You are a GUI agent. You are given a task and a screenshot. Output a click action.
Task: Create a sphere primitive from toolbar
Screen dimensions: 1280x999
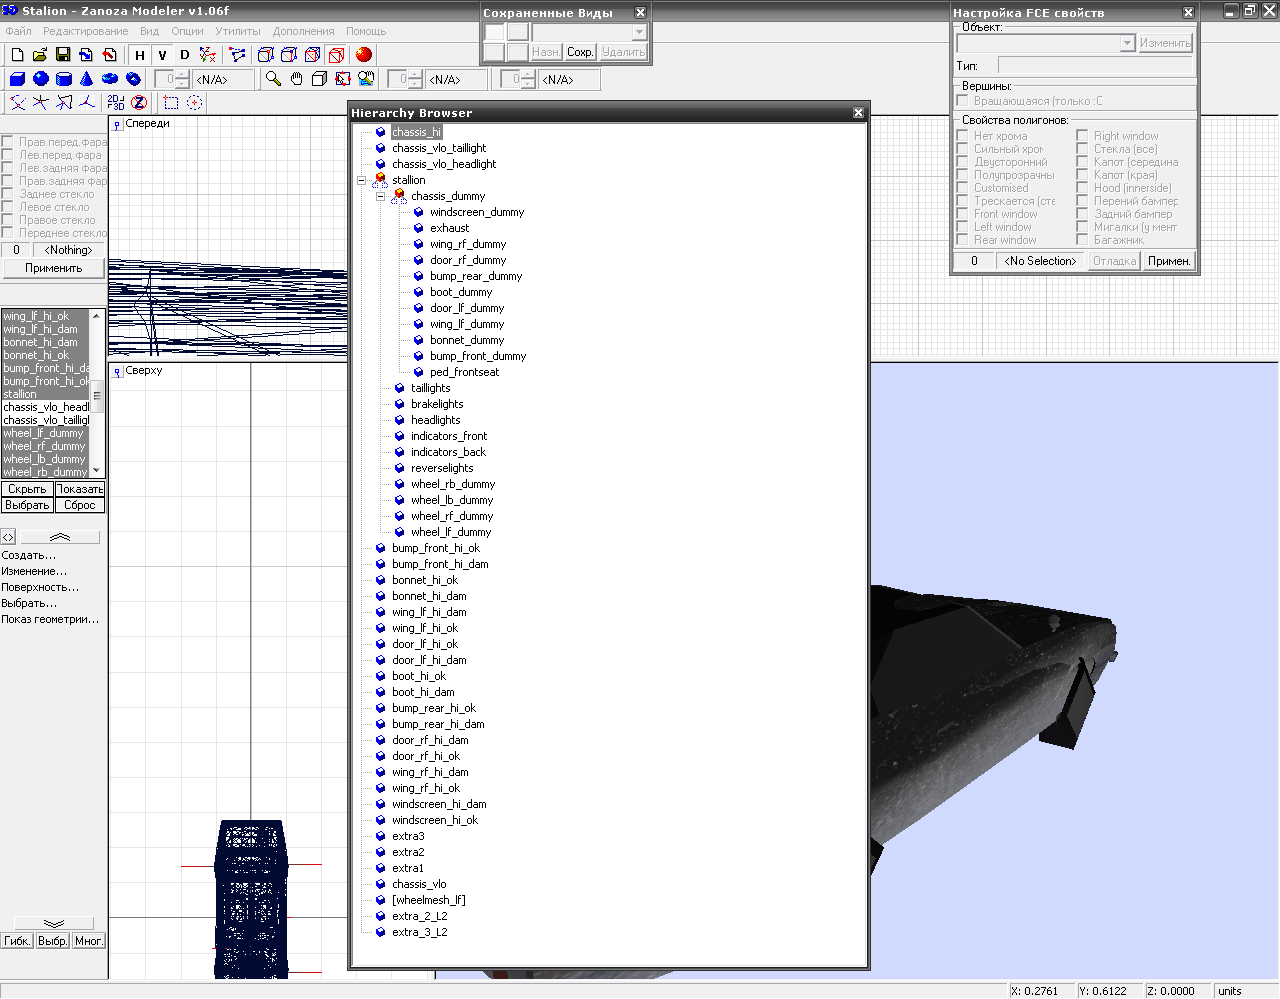41,79
